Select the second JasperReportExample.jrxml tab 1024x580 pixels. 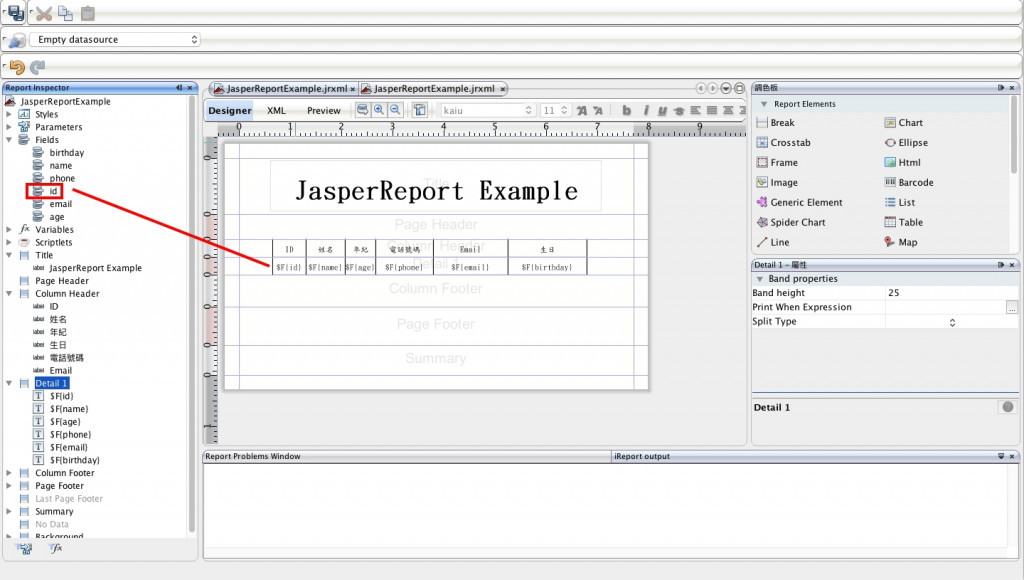click(x=434, y=88)
